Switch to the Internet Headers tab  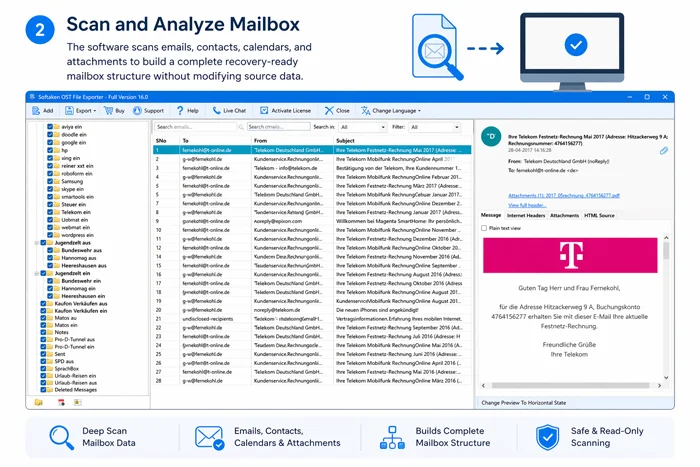(x=526, y=215)
